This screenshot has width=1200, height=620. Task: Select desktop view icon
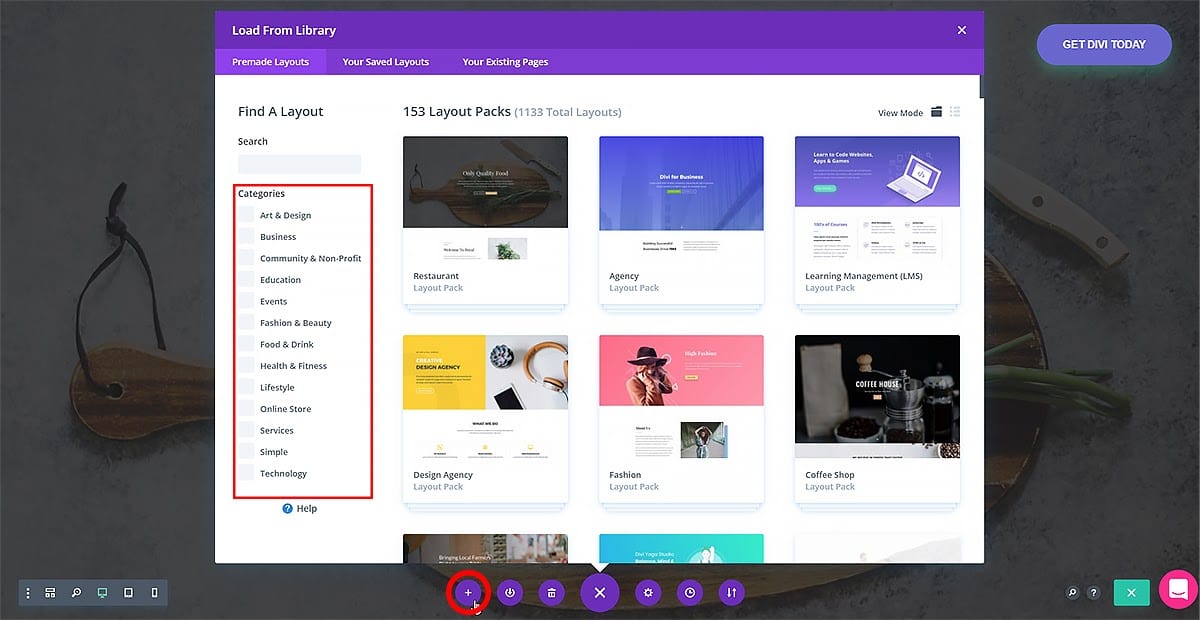pos(102,593)
